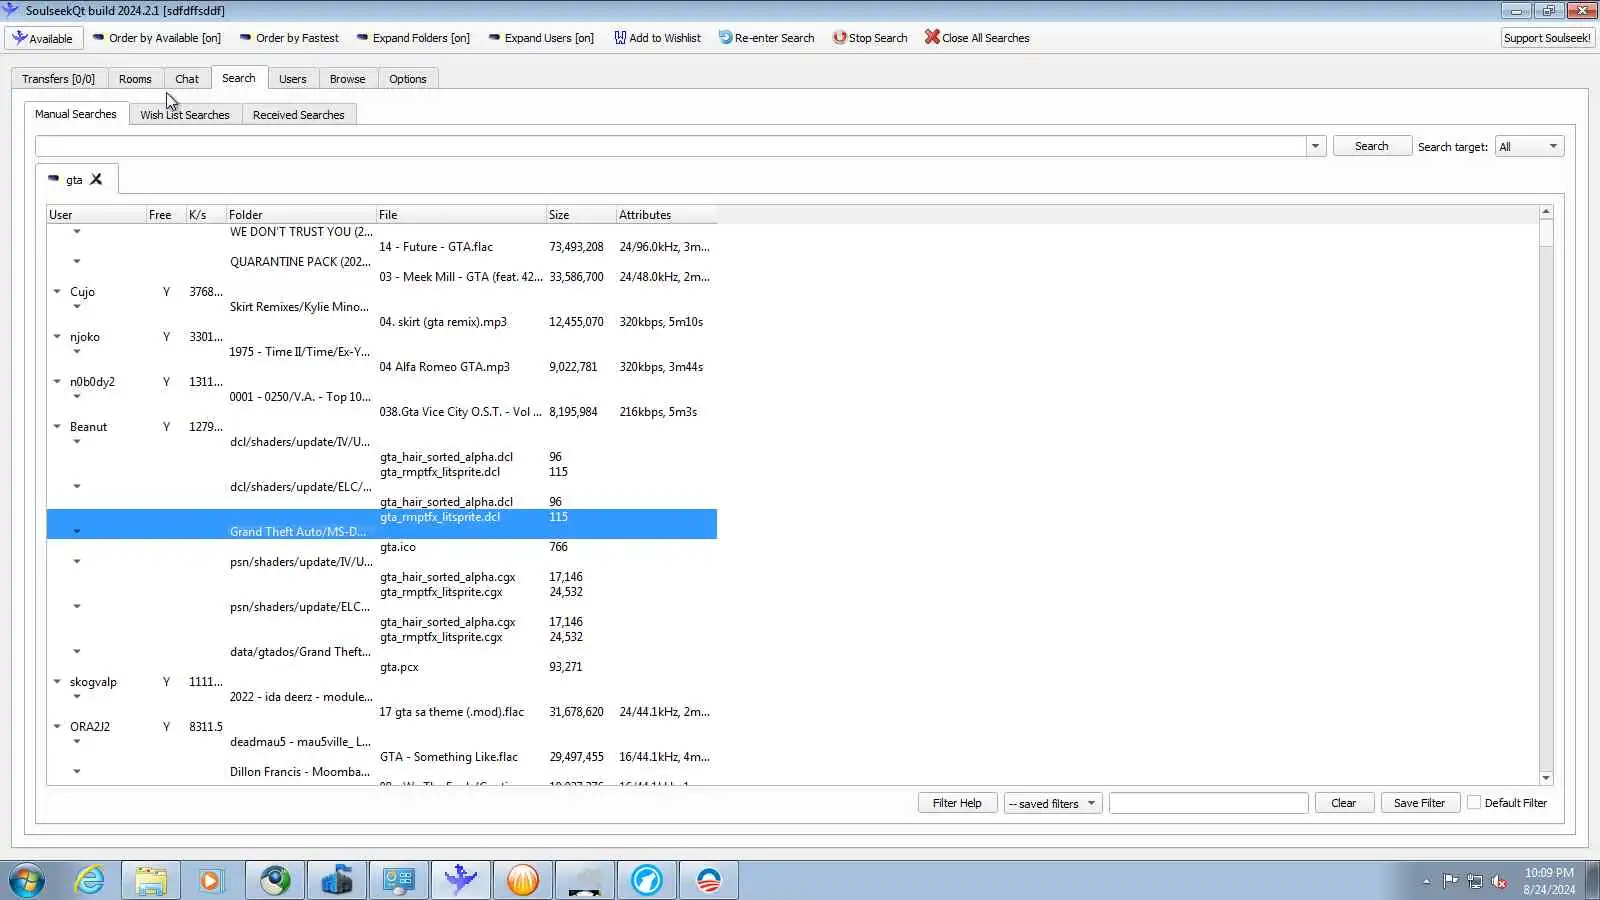Toggle Order by Available
Viewport: 1600px width, 900px height.
[156, 38]
